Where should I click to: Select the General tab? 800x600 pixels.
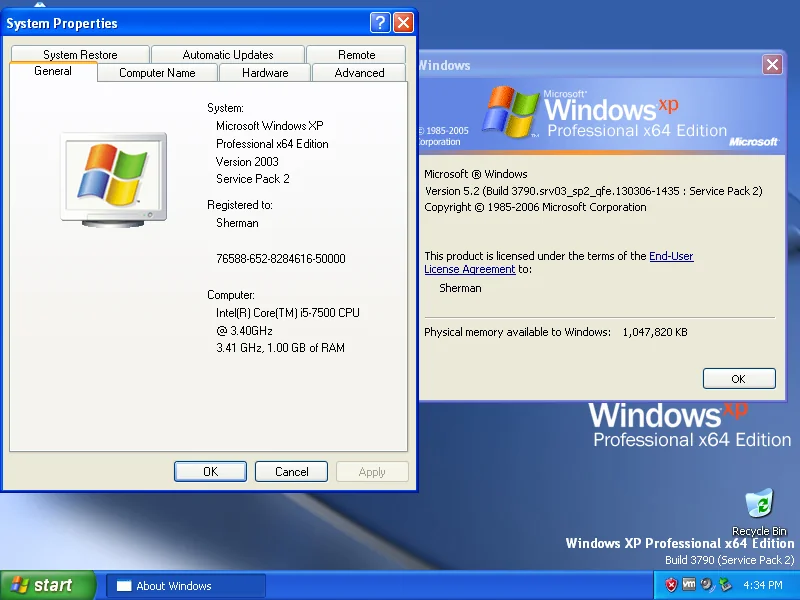(53, 71)
